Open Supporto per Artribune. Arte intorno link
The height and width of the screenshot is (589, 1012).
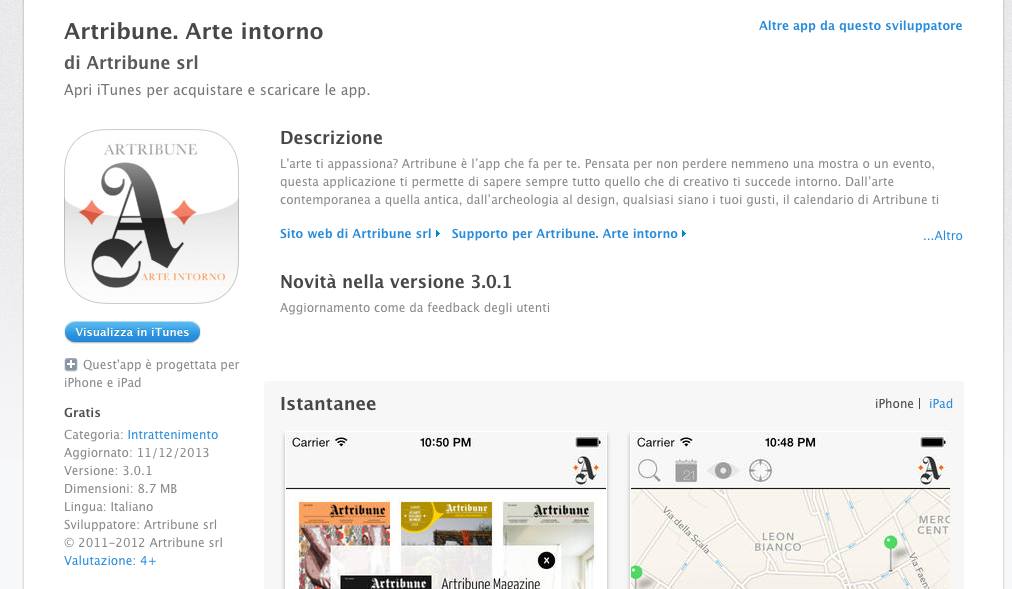pos(569,234)
